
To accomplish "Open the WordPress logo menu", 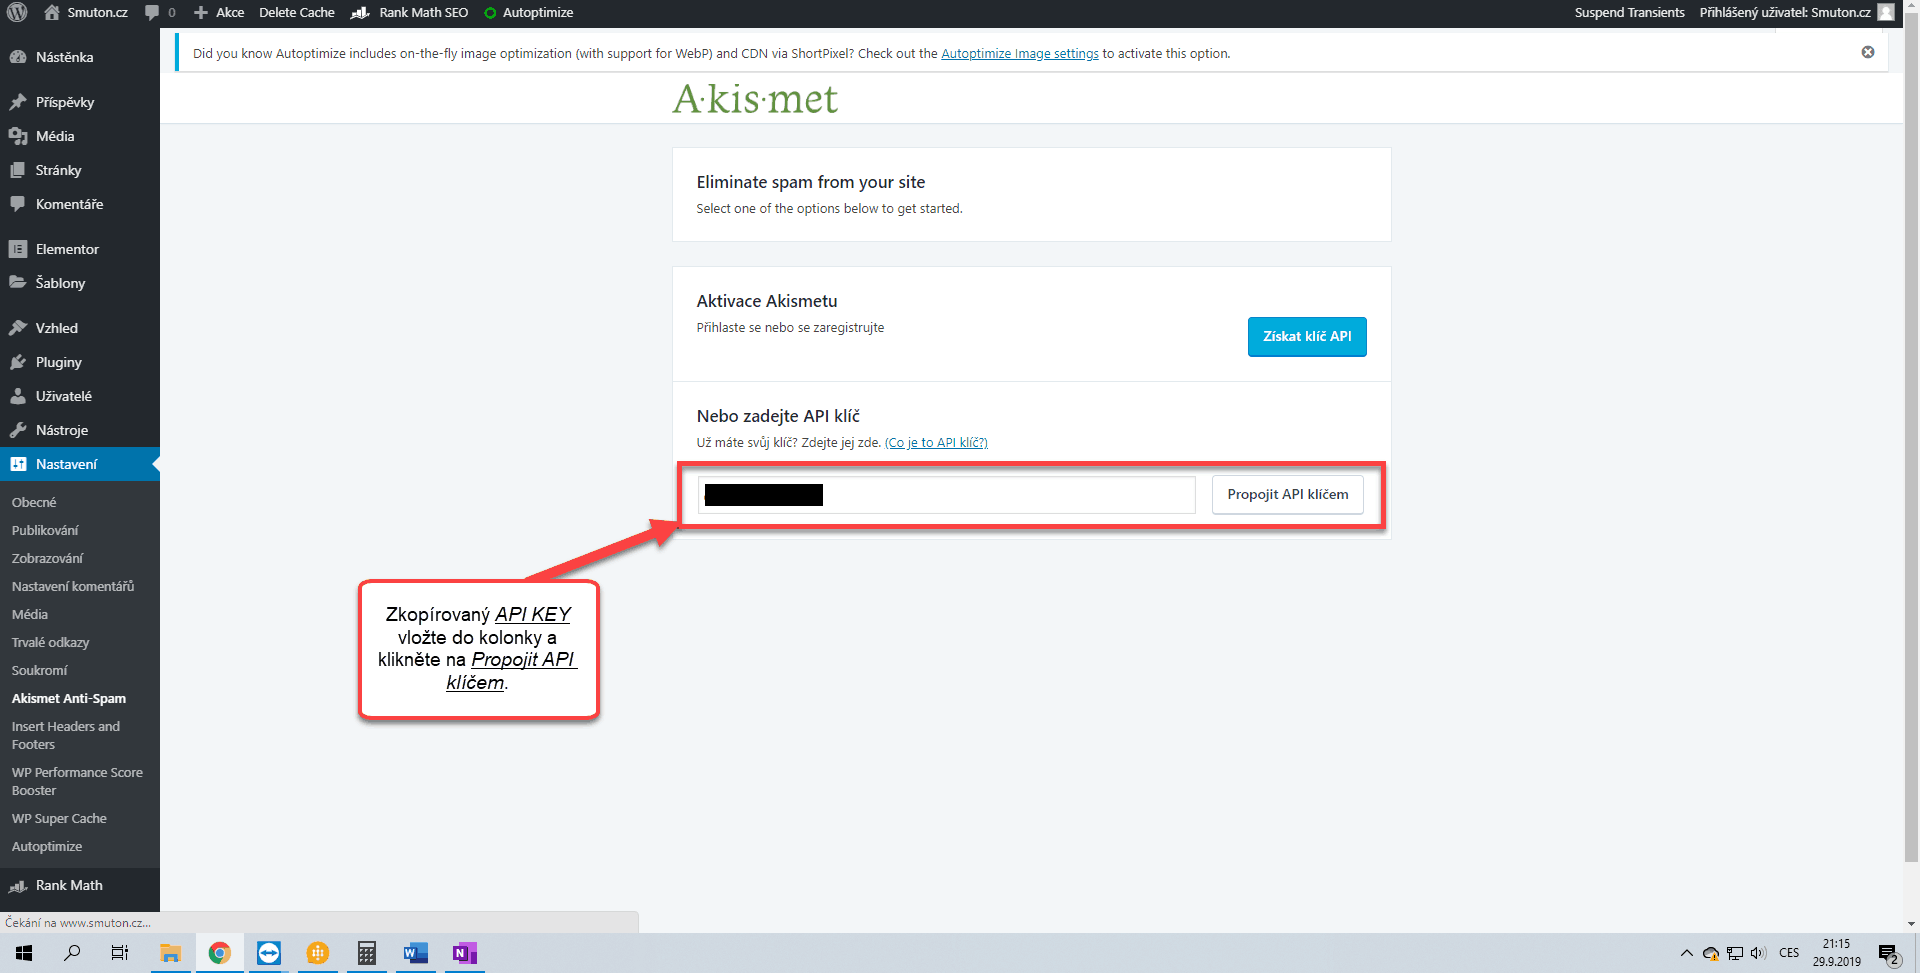I will click(x=17, y=12).
